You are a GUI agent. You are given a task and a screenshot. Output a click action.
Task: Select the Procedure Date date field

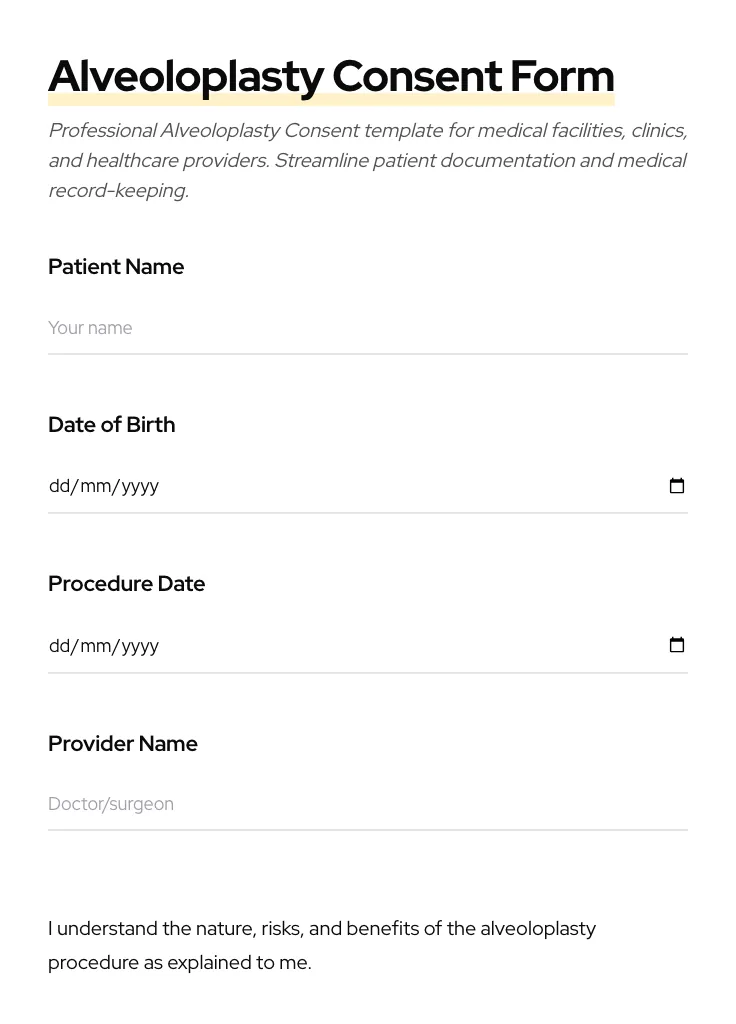pos(300,645)
